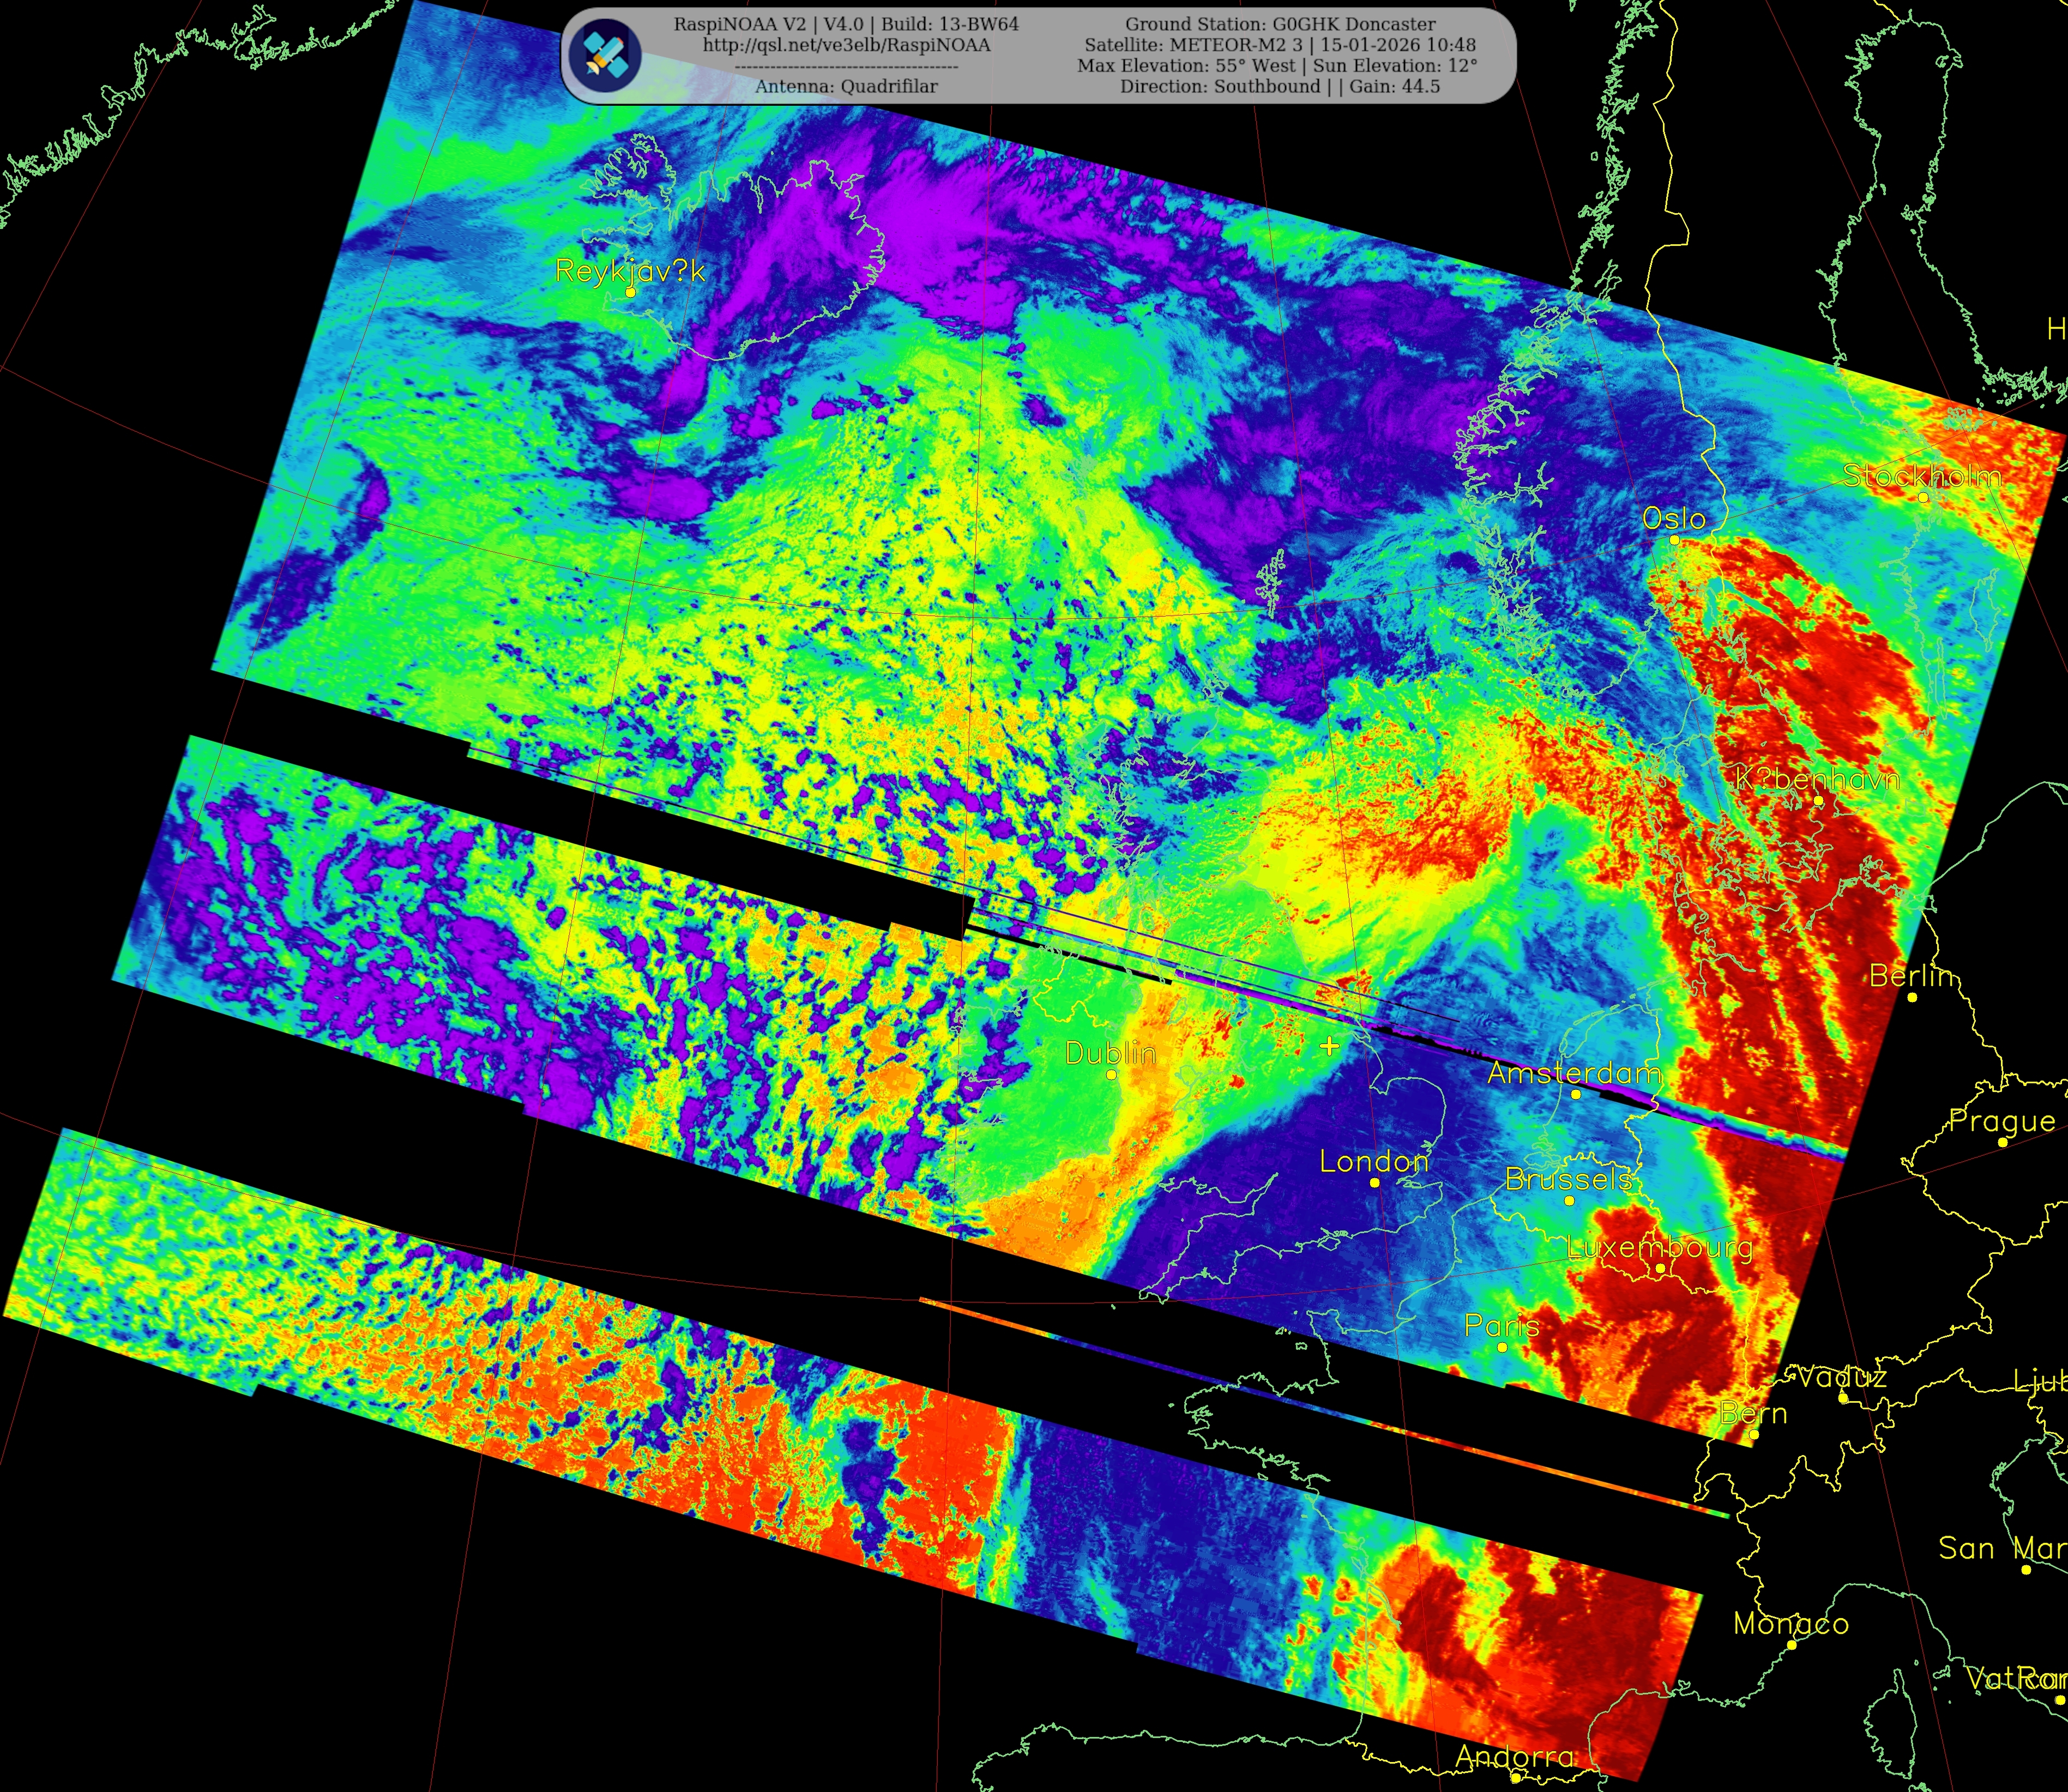The width and height of the screenshot is (2068, 1792).
Task: Click the Reykjavik city marker dot
Action: 630,293
